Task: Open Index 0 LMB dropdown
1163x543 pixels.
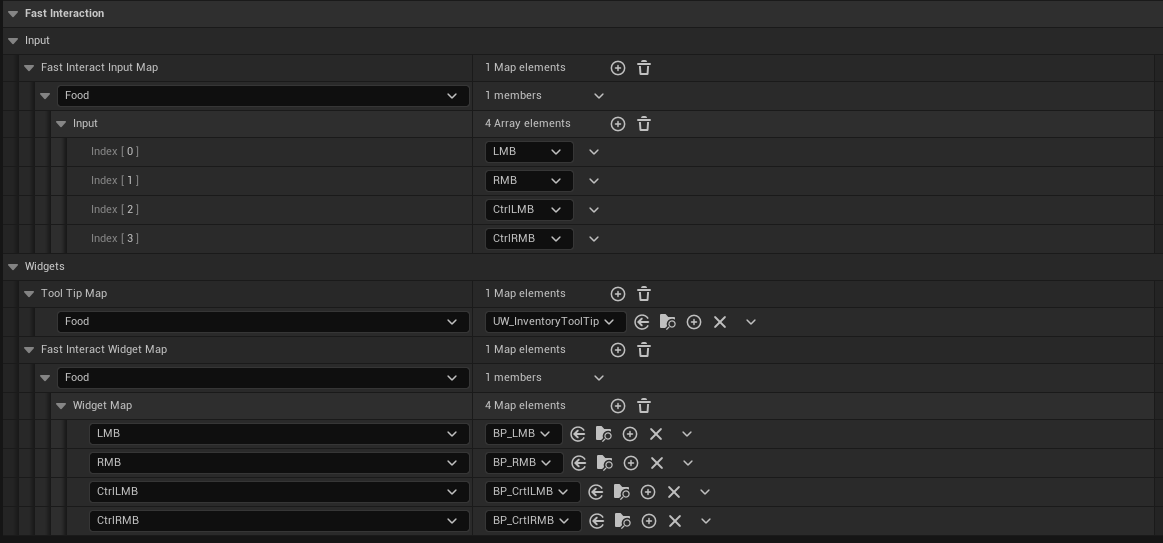Action: tap(529, 152)
